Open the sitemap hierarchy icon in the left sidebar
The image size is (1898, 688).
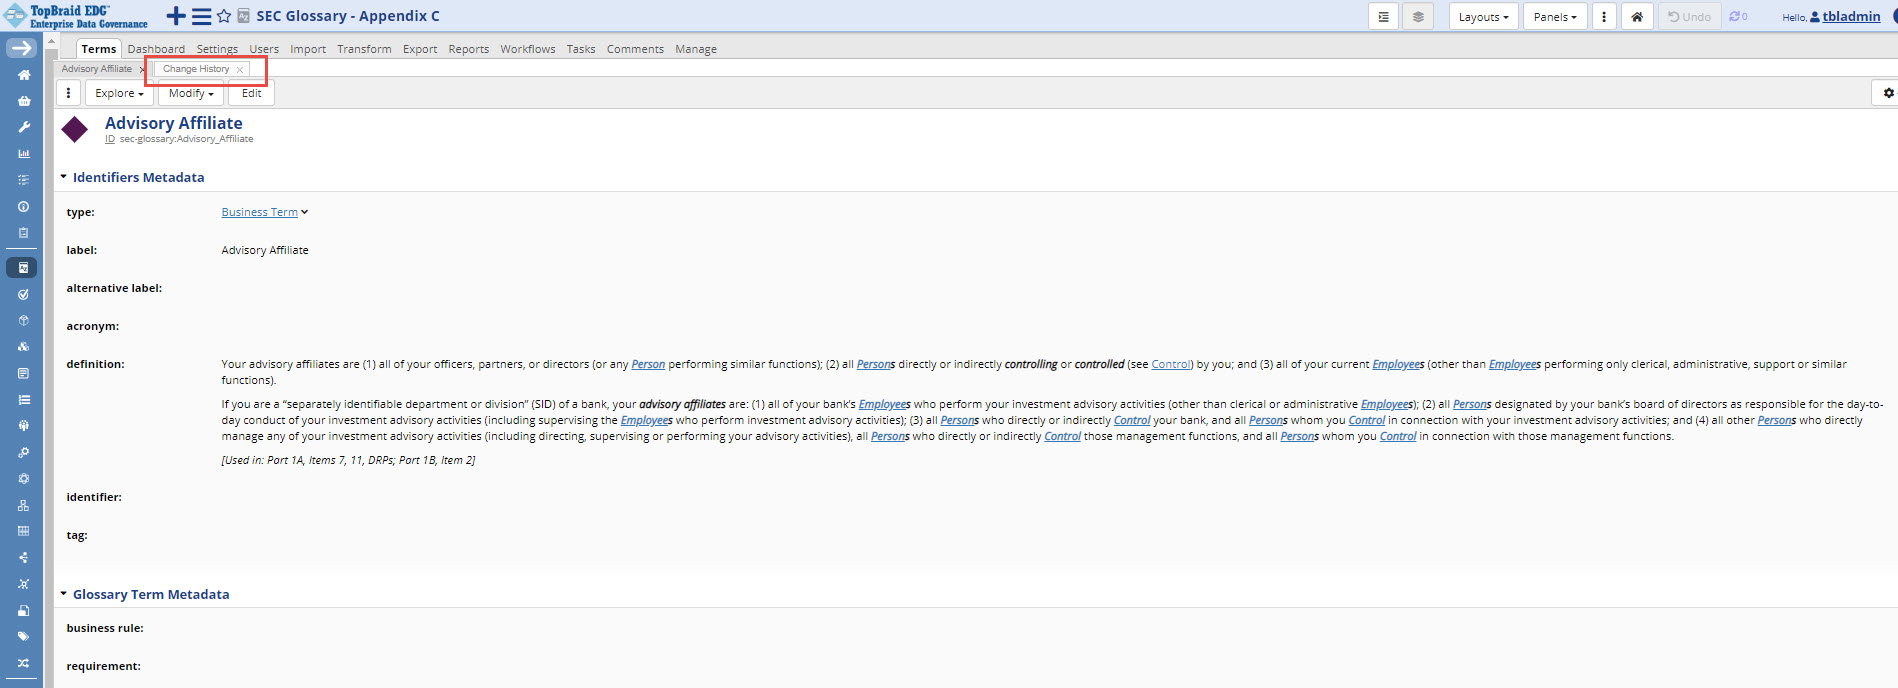(x=23, y=505)
